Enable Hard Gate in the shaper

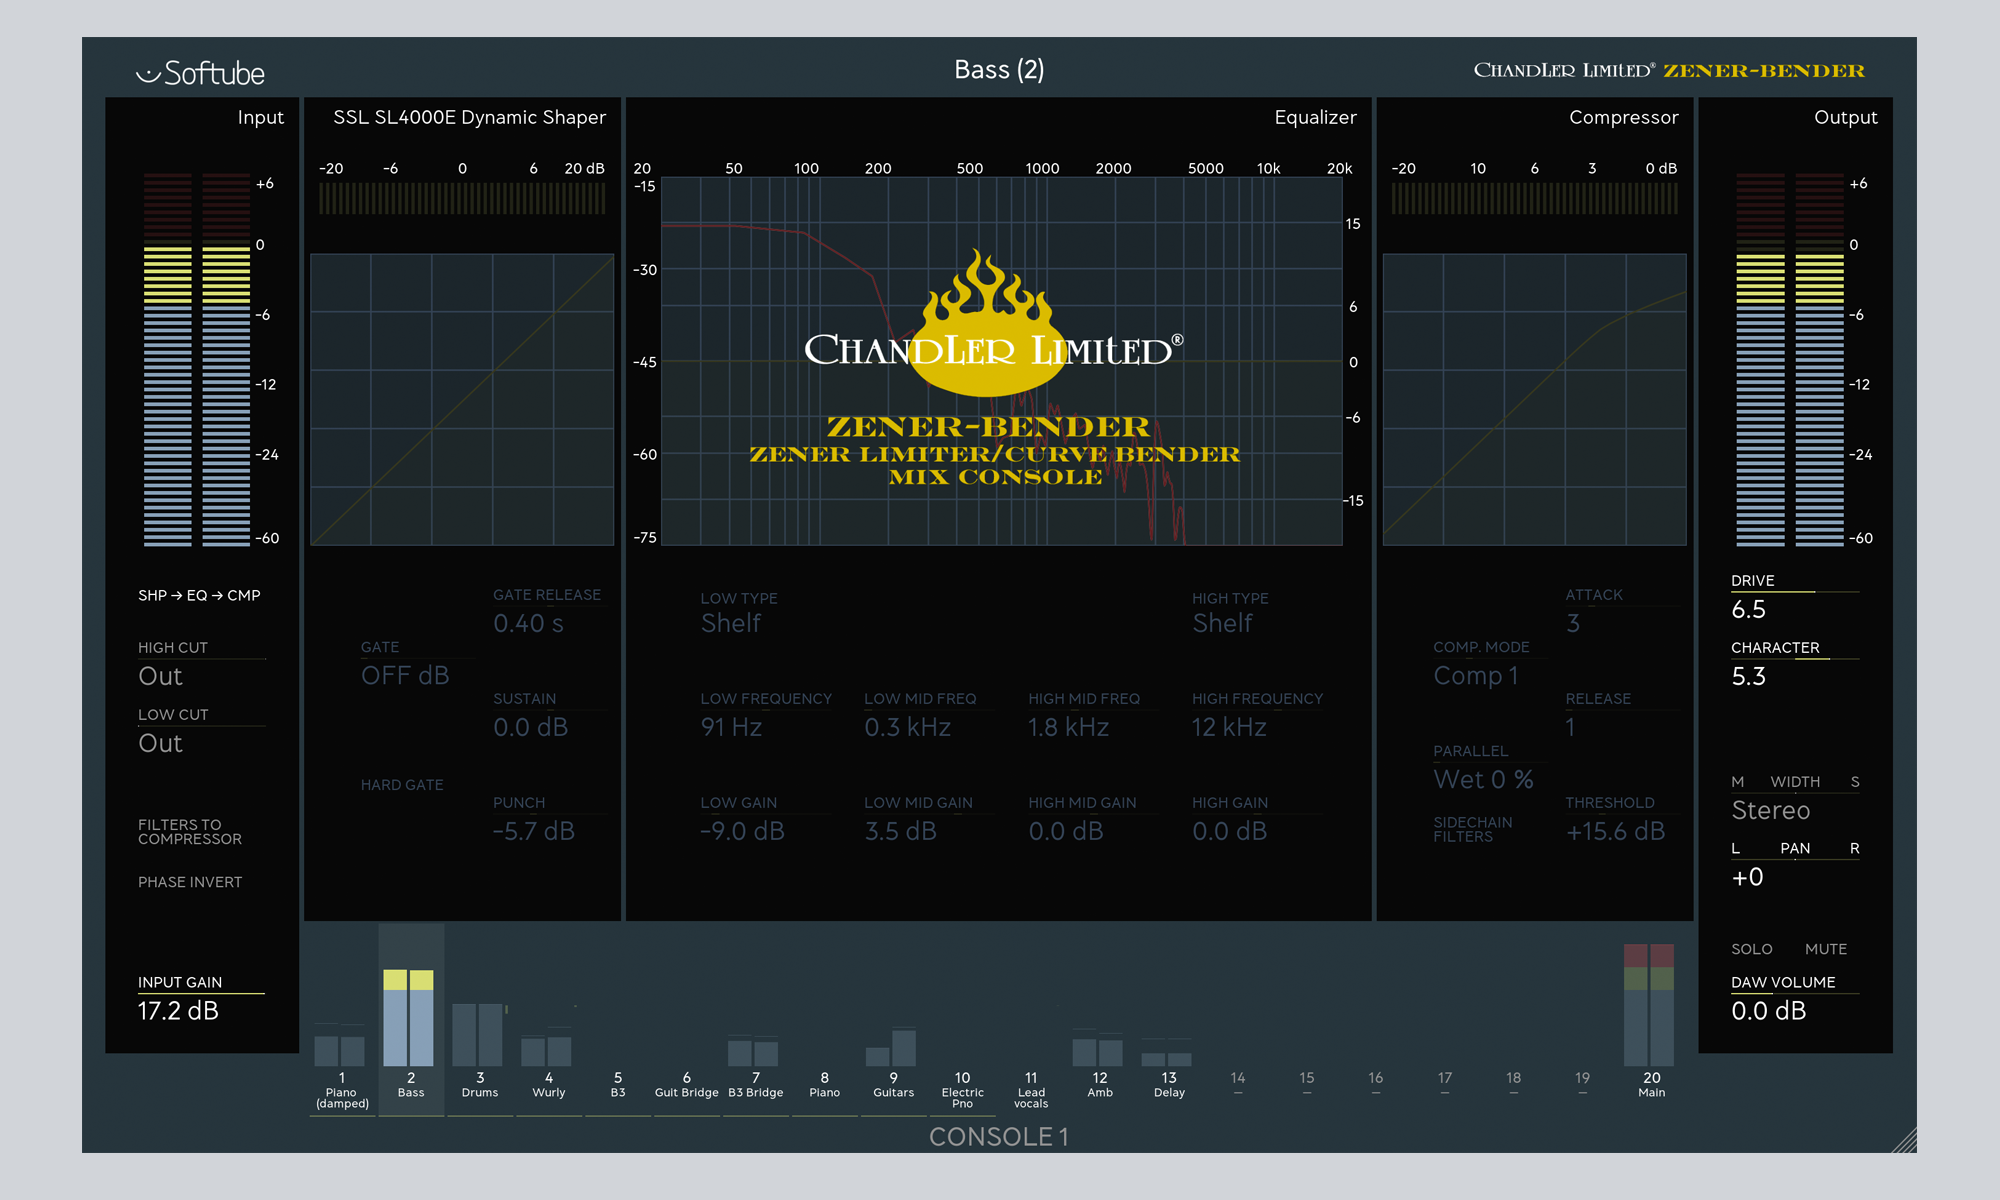click(x=402, y=785)
